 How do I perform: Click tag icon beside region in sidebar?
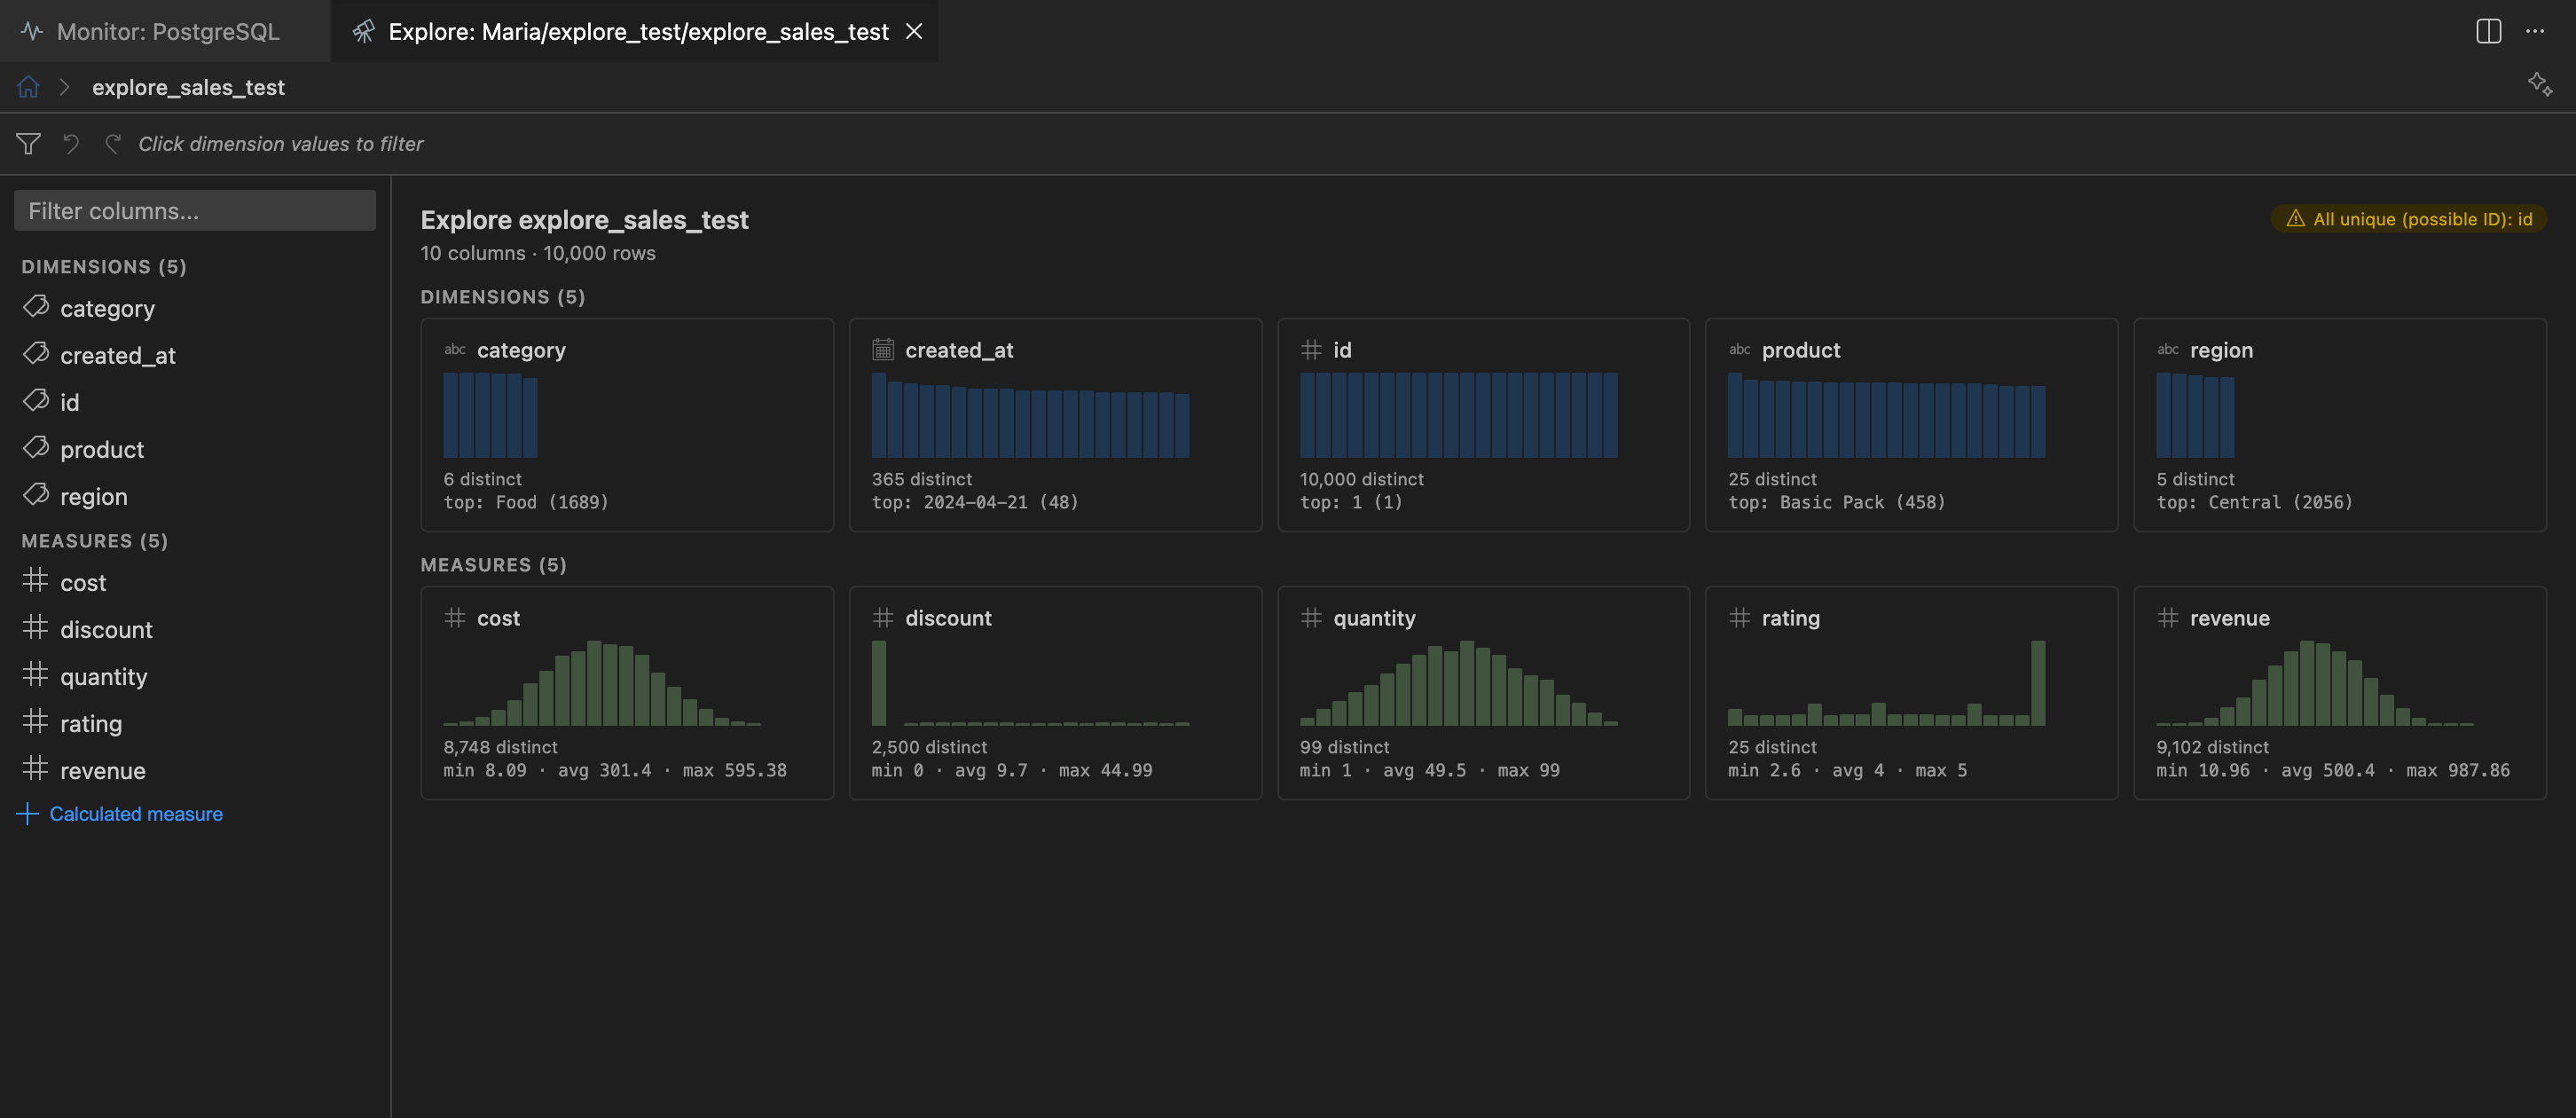36,494
